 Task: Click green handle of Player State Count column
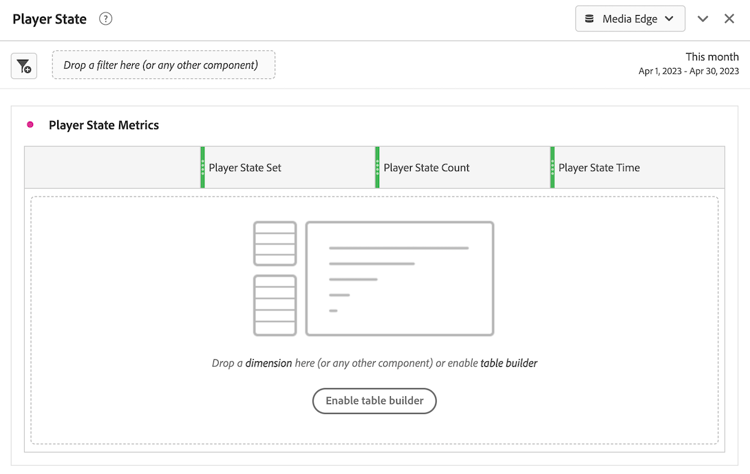click(377, 167)
